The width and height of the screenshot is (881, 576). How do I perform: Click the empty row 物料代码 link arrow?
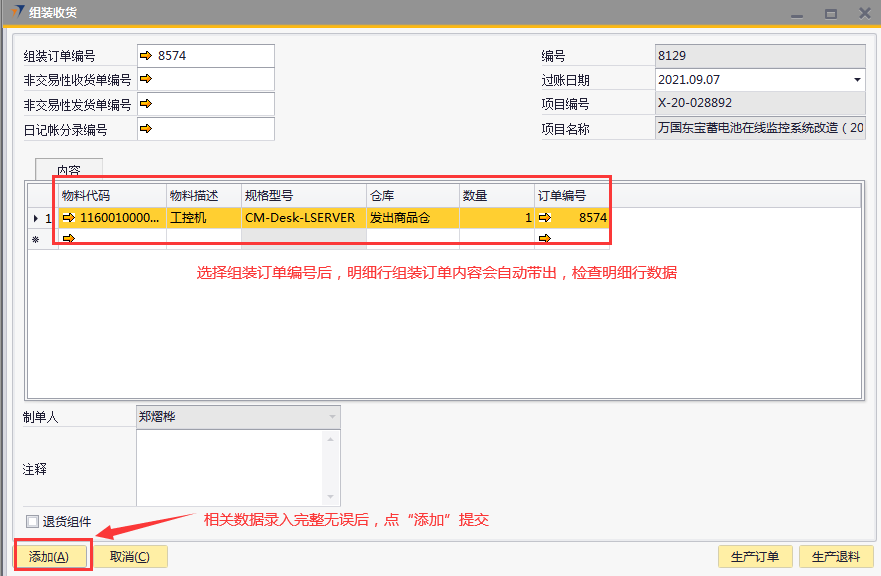click(x=69, y=239)
